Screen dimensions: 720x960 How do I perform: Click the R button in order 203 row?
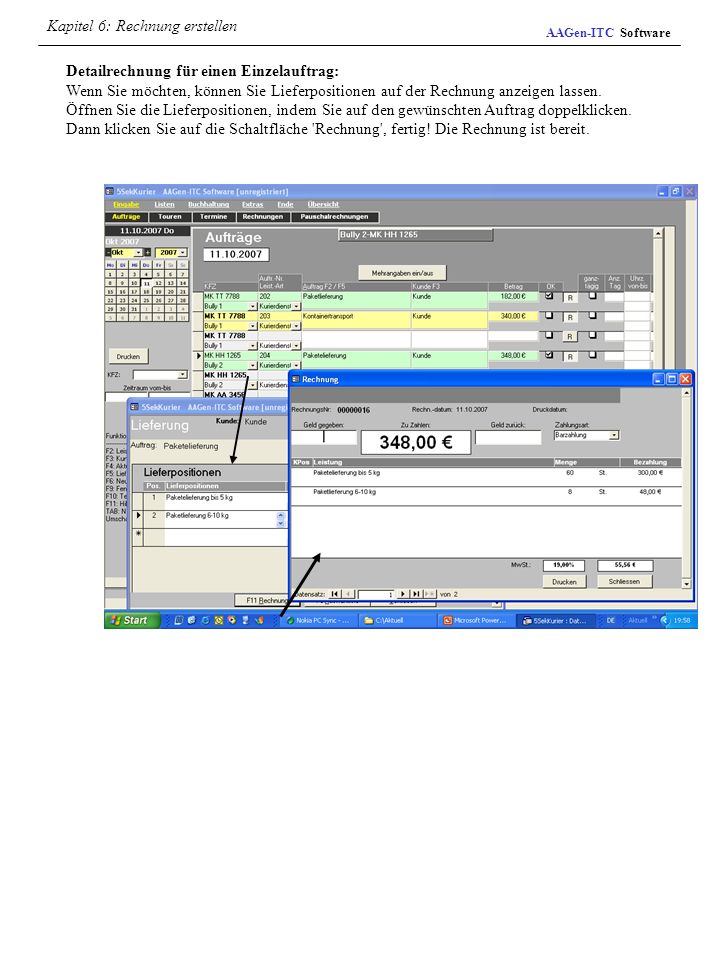point(569,317)
